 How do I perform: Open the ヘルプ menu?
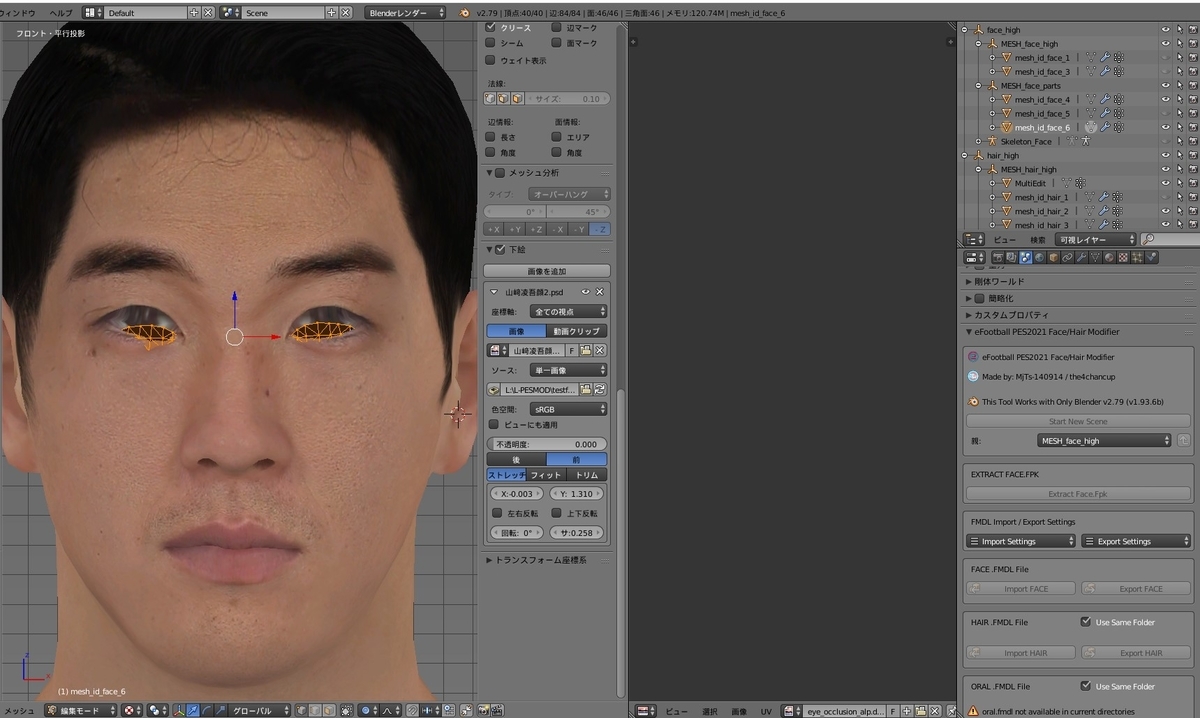(61, 13)
